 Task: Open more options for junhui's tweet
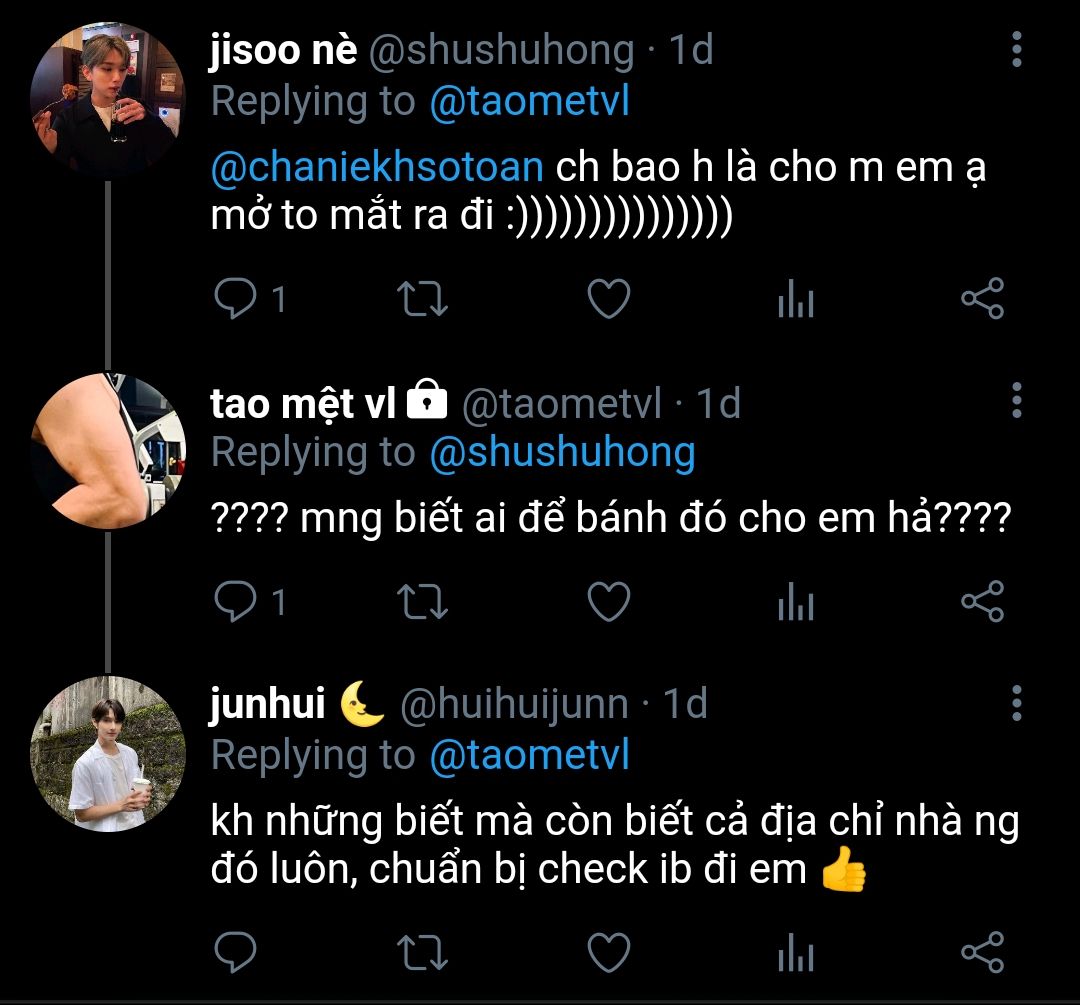click(1016, 703)
